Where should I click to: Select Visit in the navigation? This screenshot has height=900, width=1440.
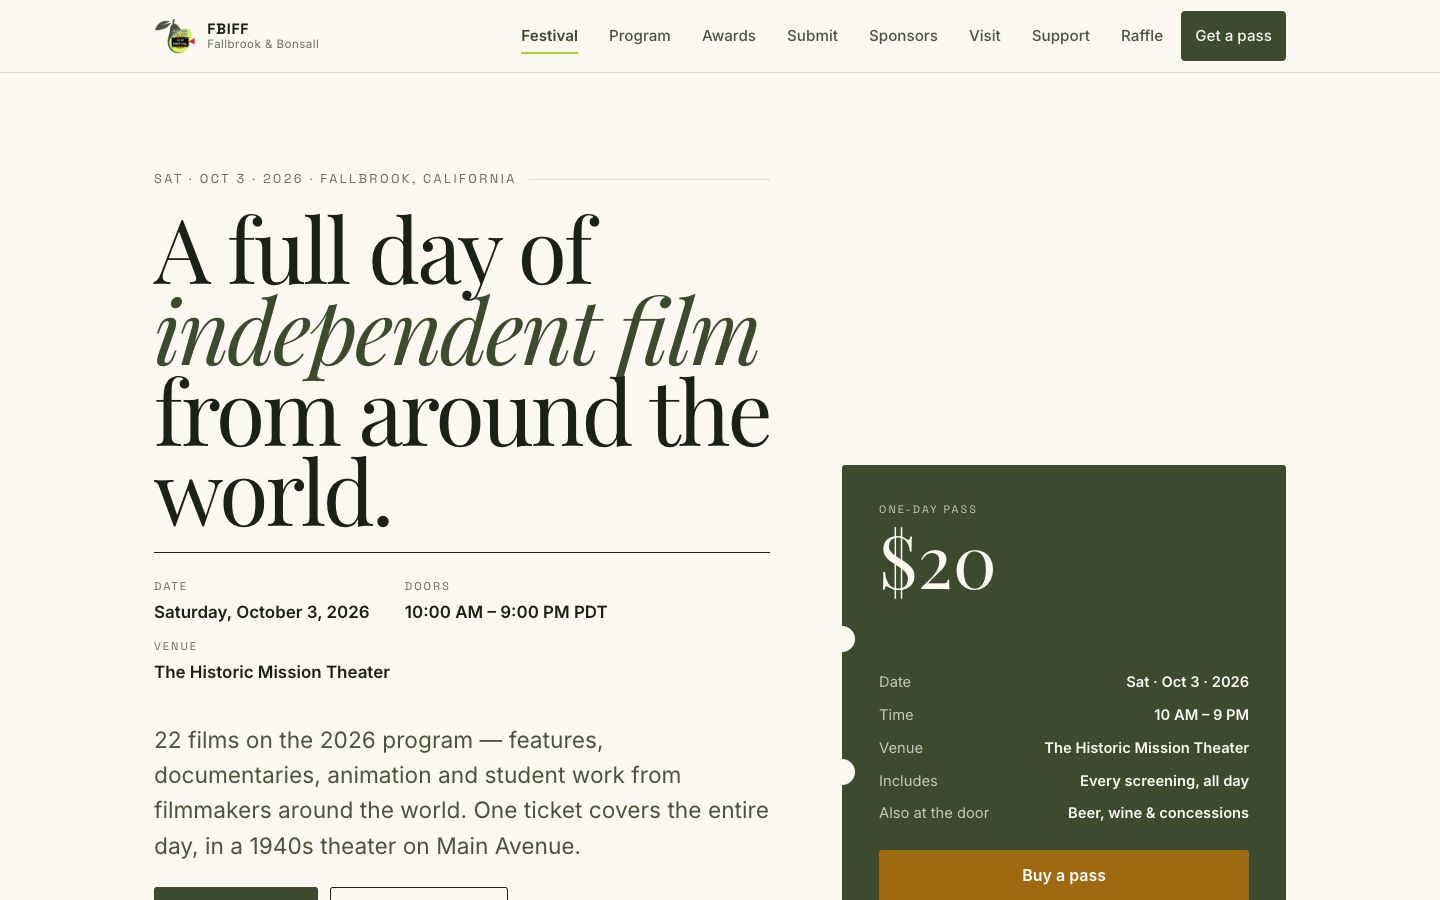coord(985,36)
